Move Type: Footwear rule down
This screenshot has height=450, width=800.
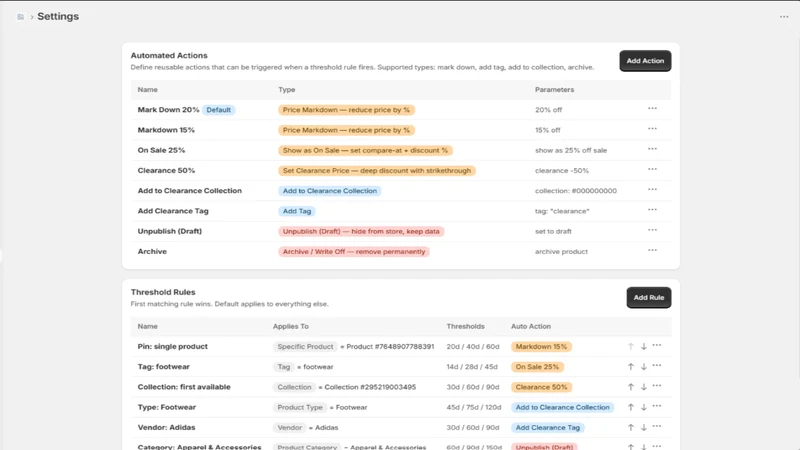tap(644, 407)
